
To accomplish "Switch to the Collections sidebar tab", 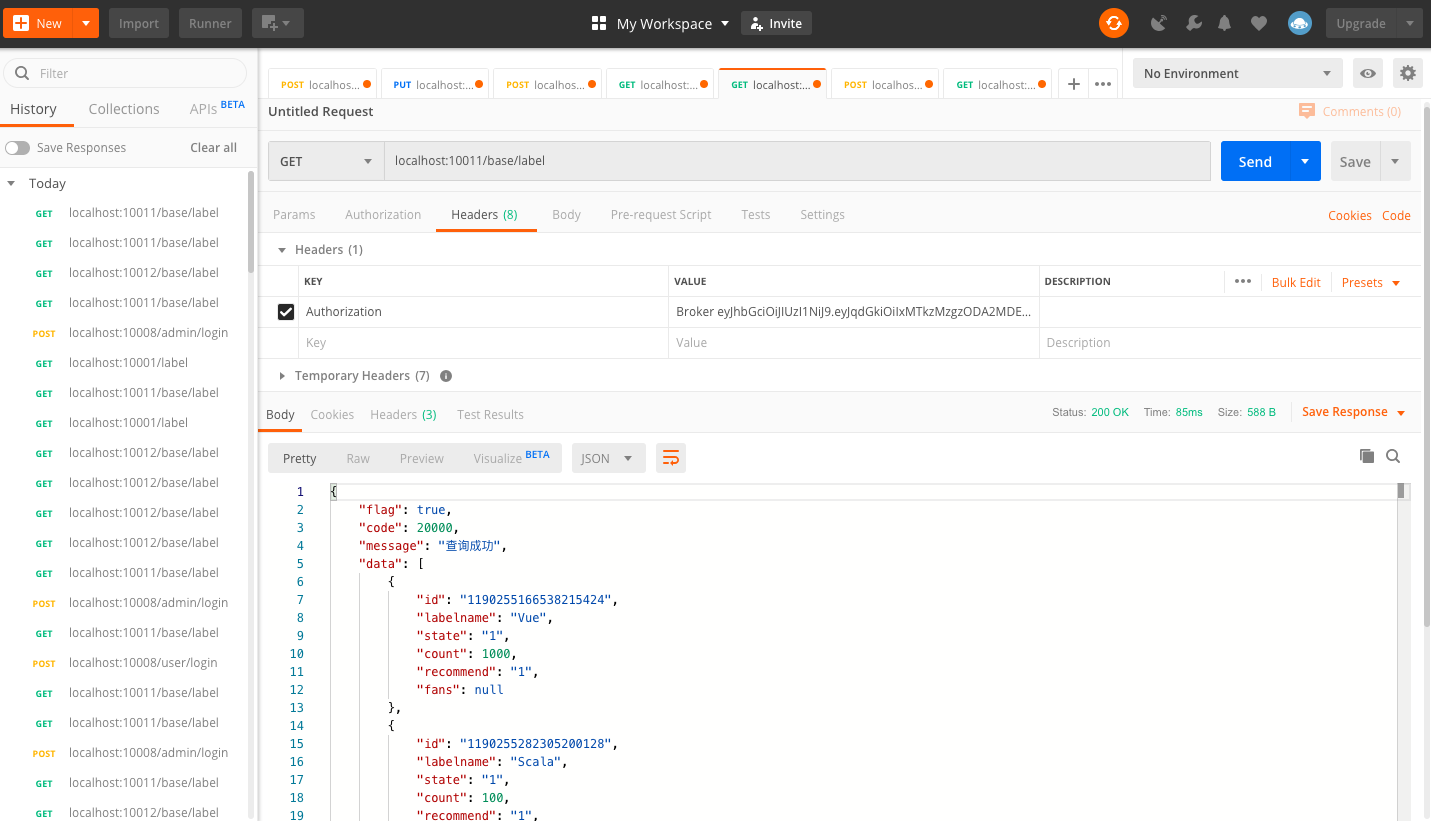I will coord(124,109).
